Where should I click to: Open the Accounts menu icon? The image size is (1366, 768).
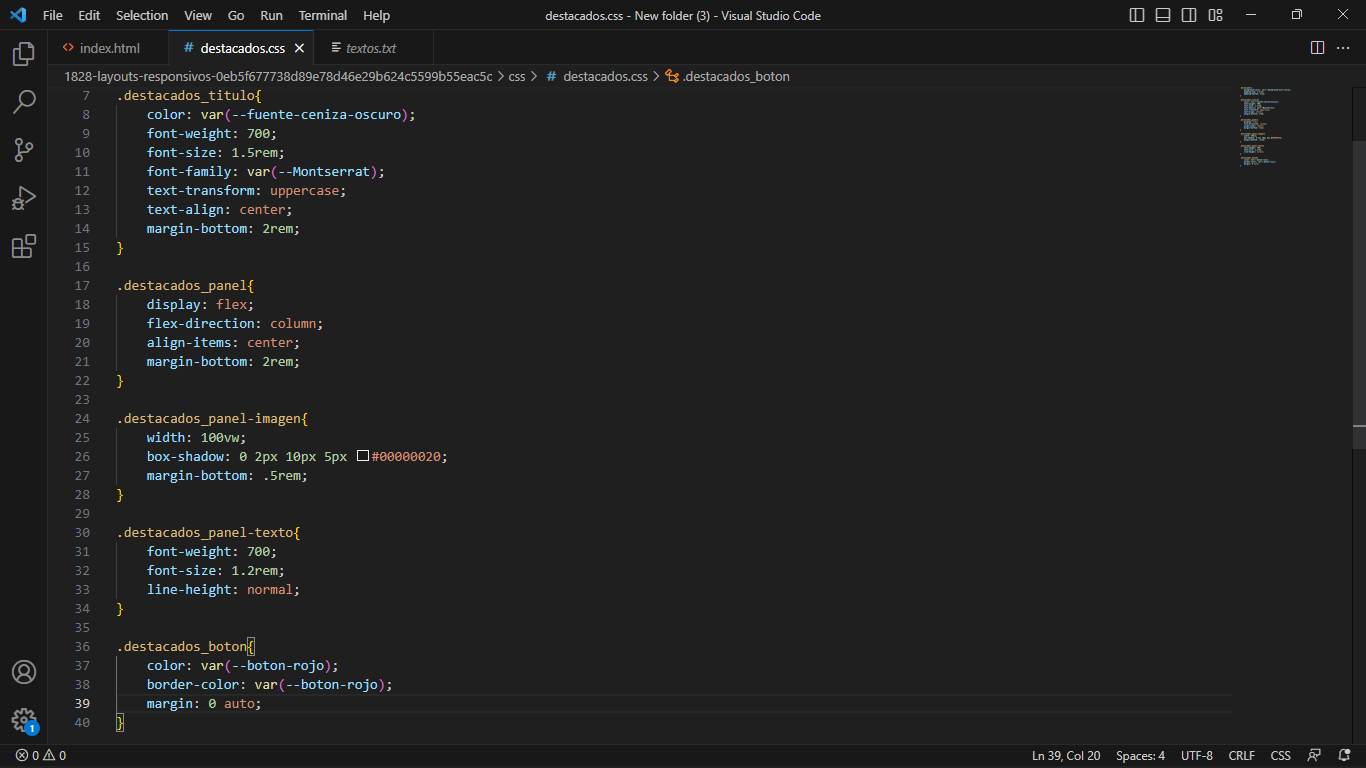coord(24,672)
